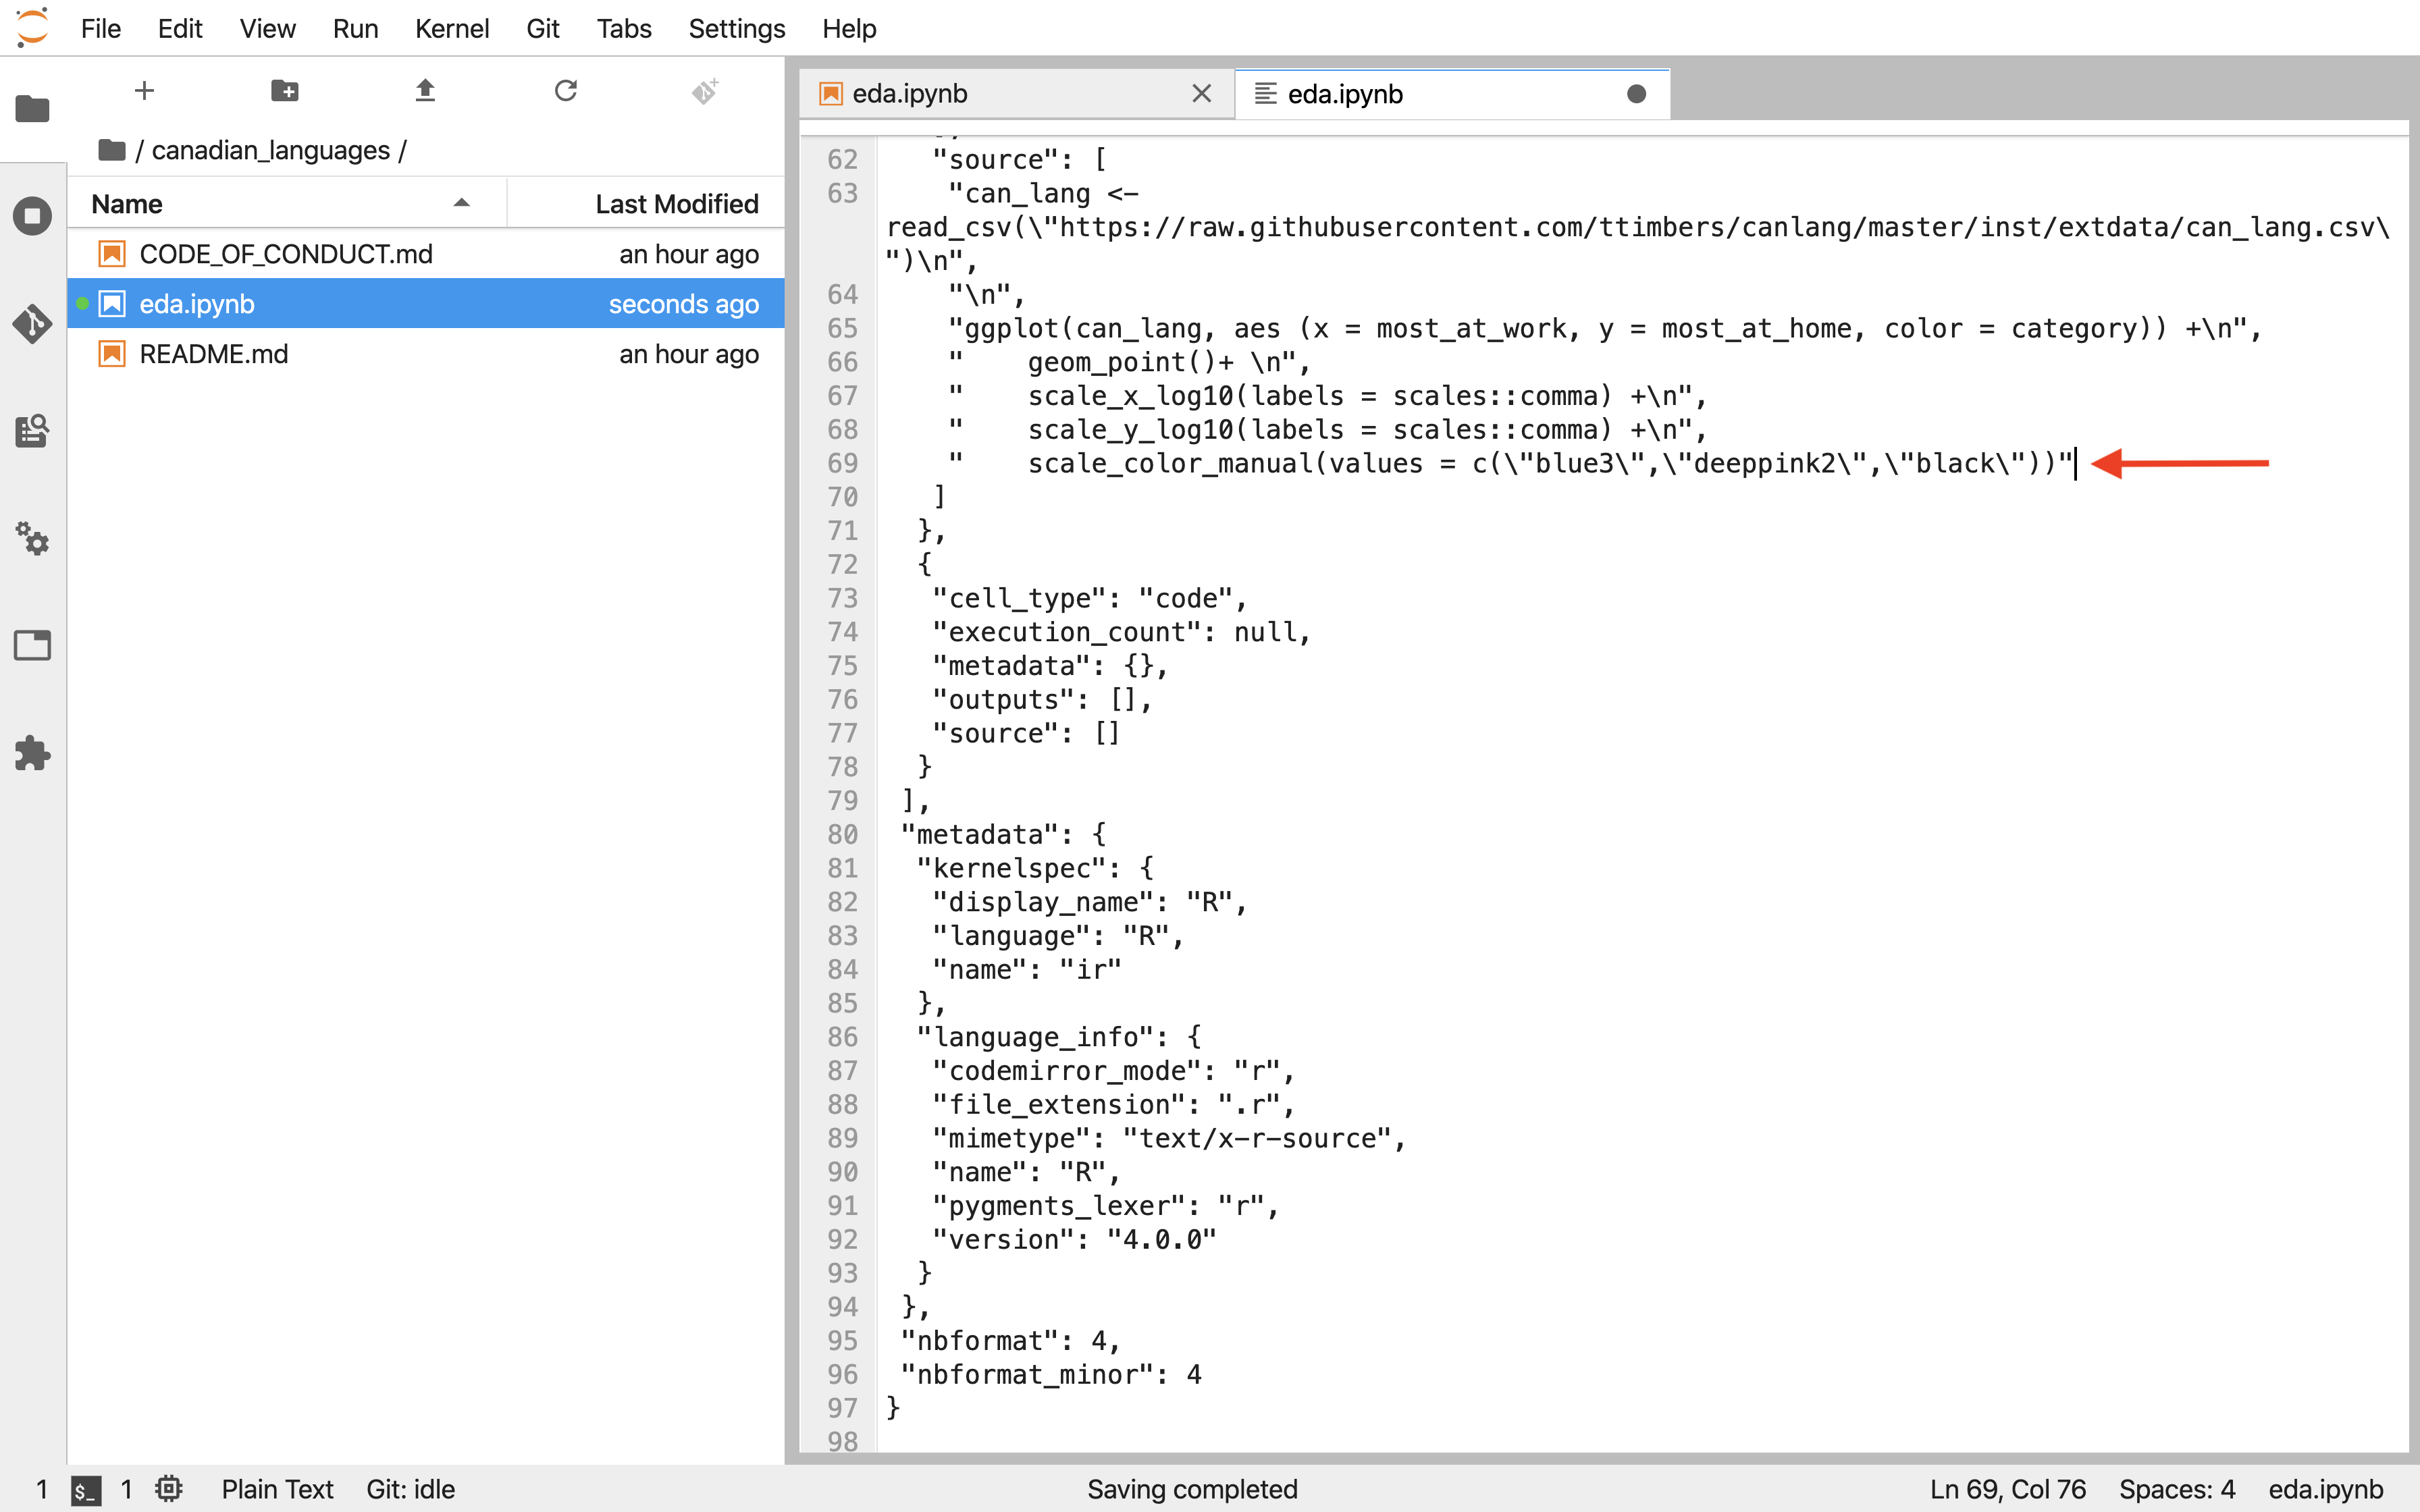Open the Running Terminals and Kernels panel
The height and width of the screenshot is (1512, 2420).
32,216
